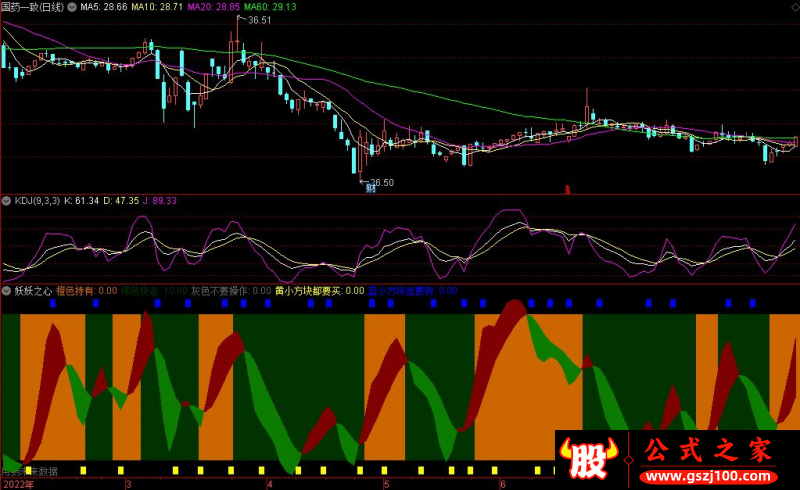800x490 pixels.
Task: Collapse the KDJ(9,3,3) indicator panel arrow
Action: point(7,201)
